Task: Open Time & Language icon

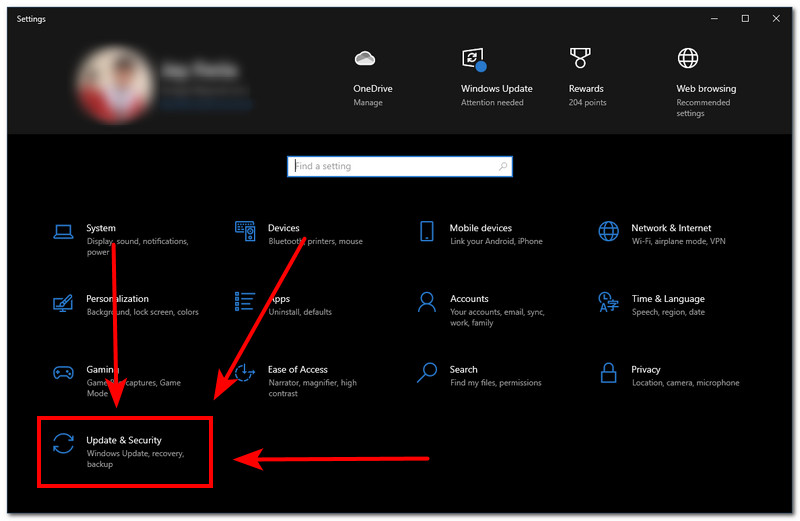Action: [x=608, y=302]
